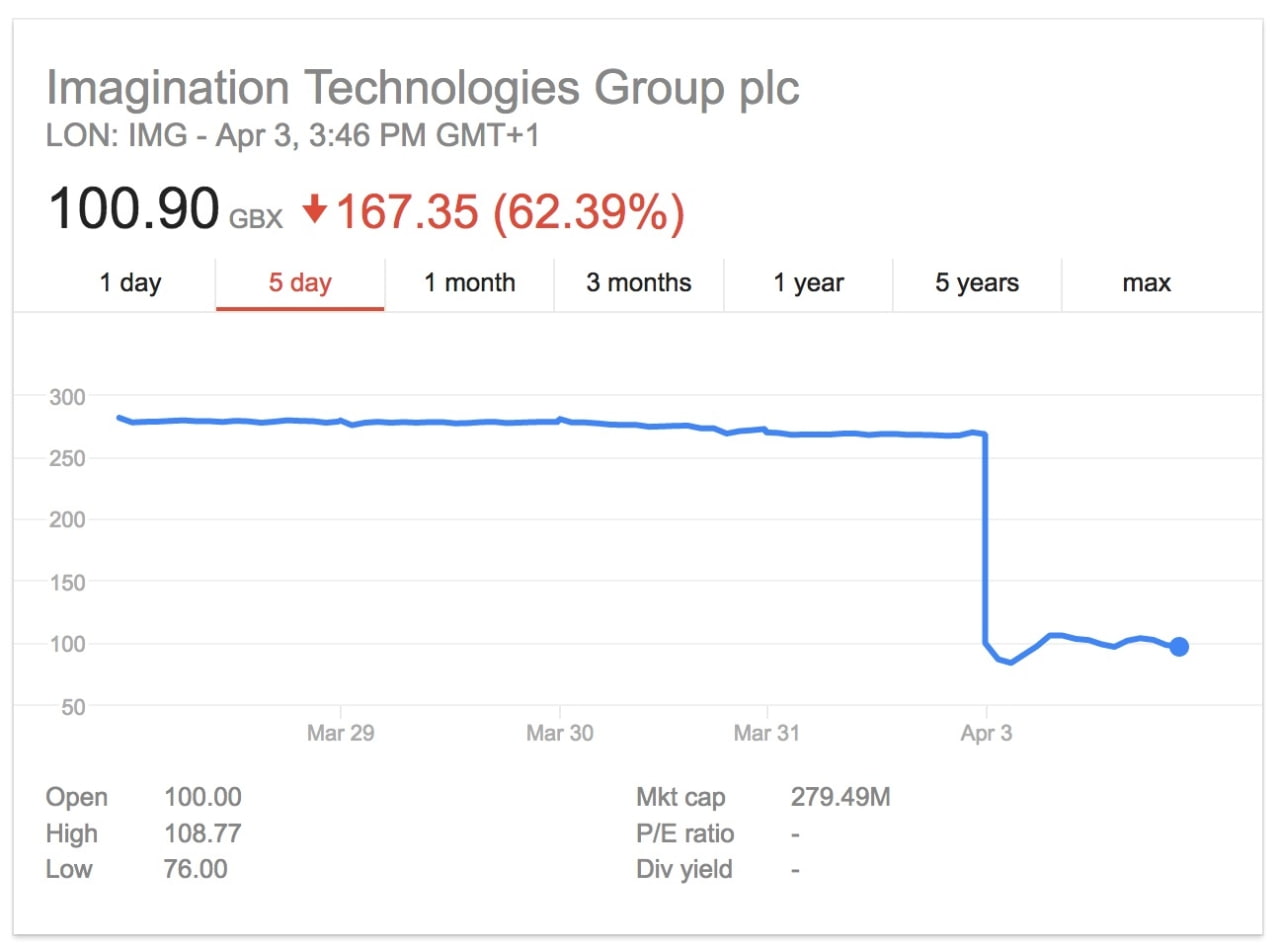Open the 1 month chart range
The image size is (1280, 948).
point(469,283)
